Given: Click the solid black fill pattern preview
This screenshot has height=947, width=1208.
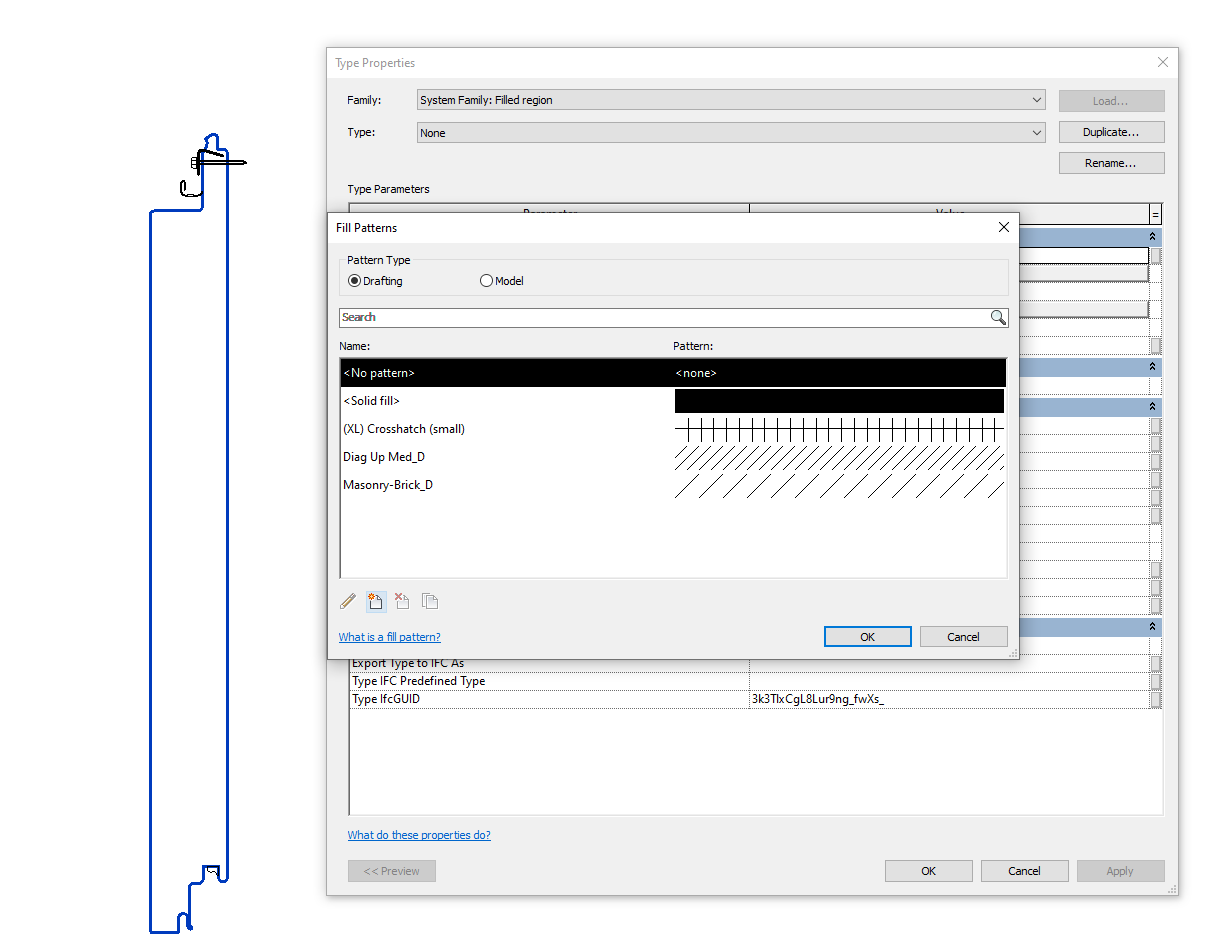Looking at the screenshot, I should click(839, 401).
